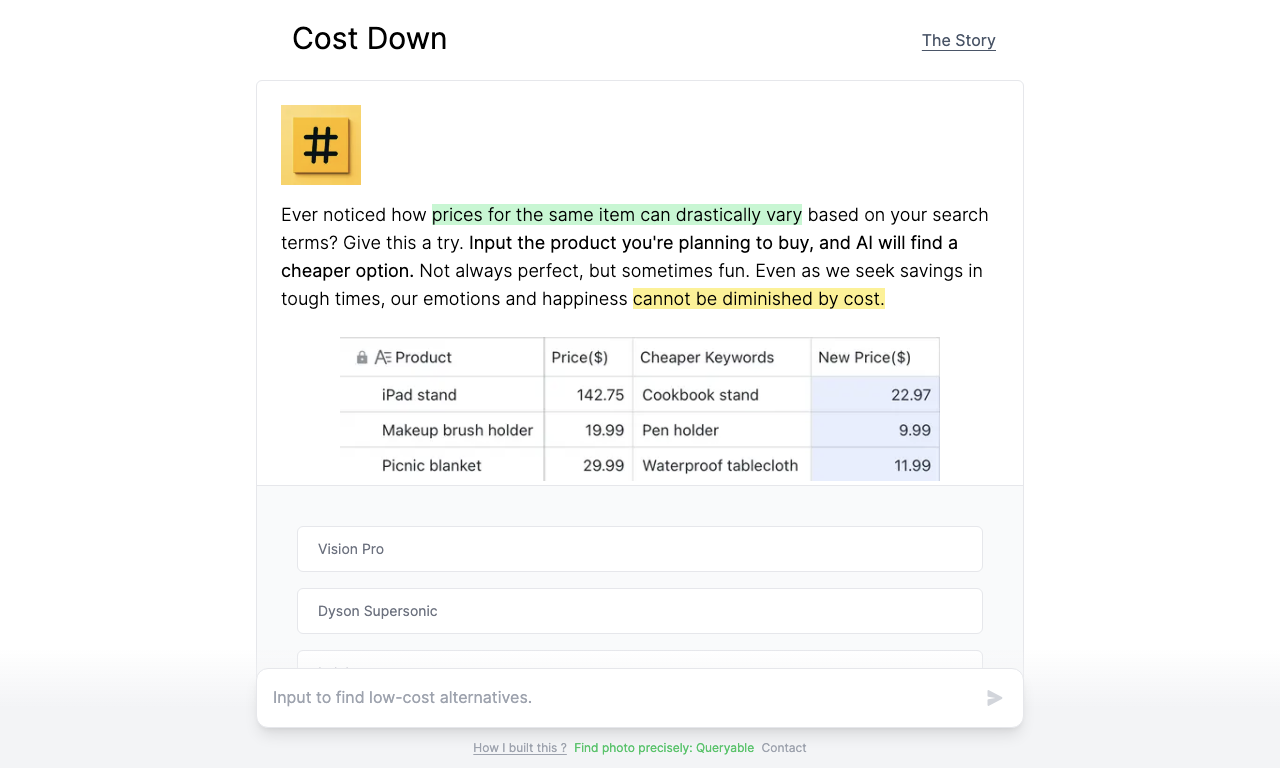
Task: Click the yellow hashtag logo icon
Action: [321, 145]
